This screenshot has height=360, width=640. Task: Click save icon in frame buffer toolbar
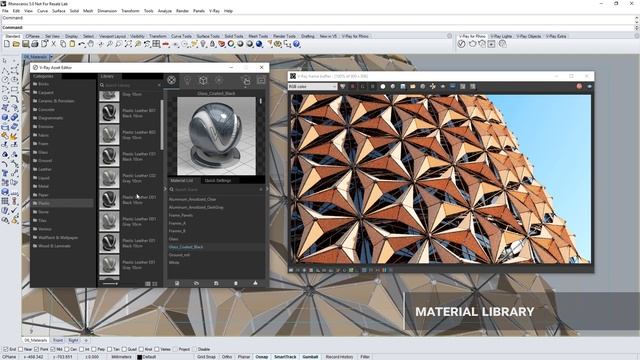[x=403, y=87]
